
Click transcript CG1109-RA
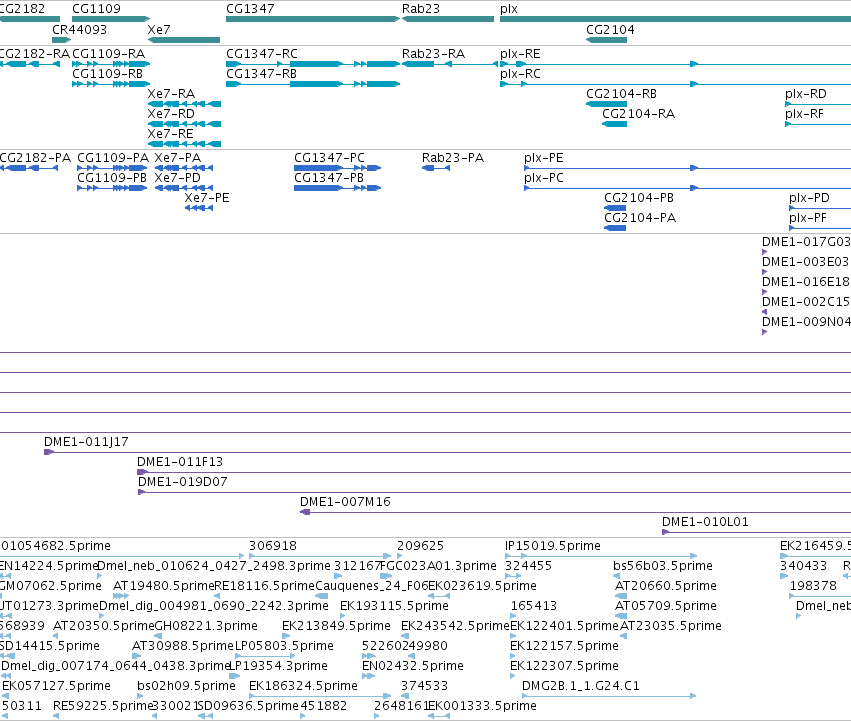coord(111,64)
